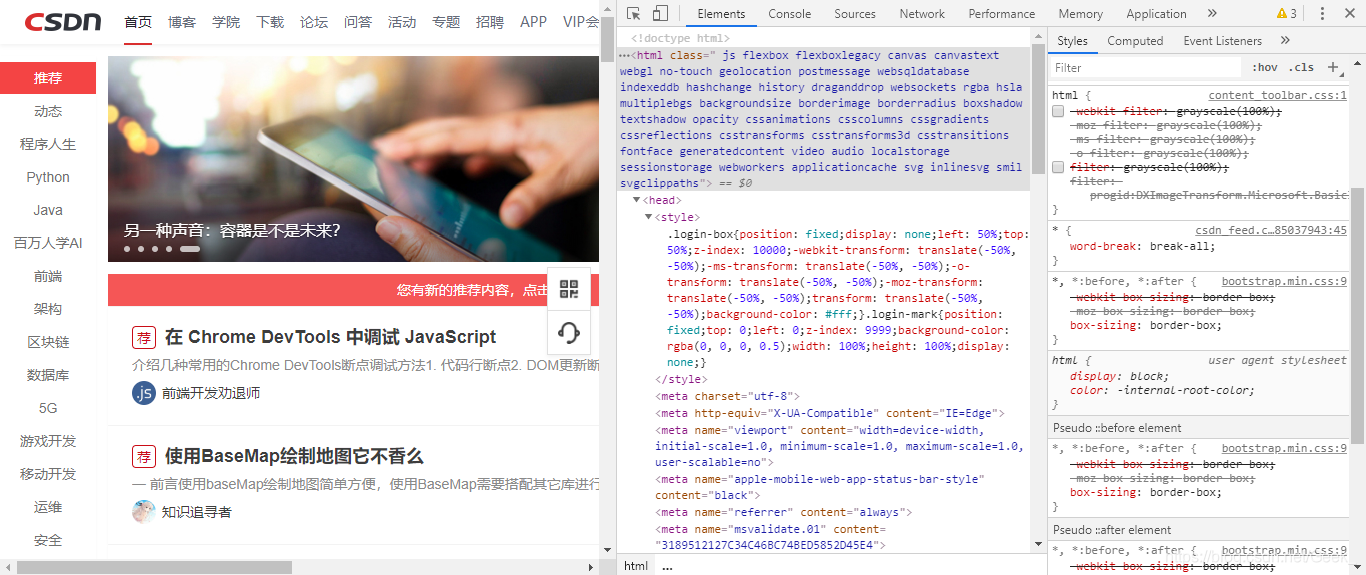Open the Sources tab

pos(855,14)
